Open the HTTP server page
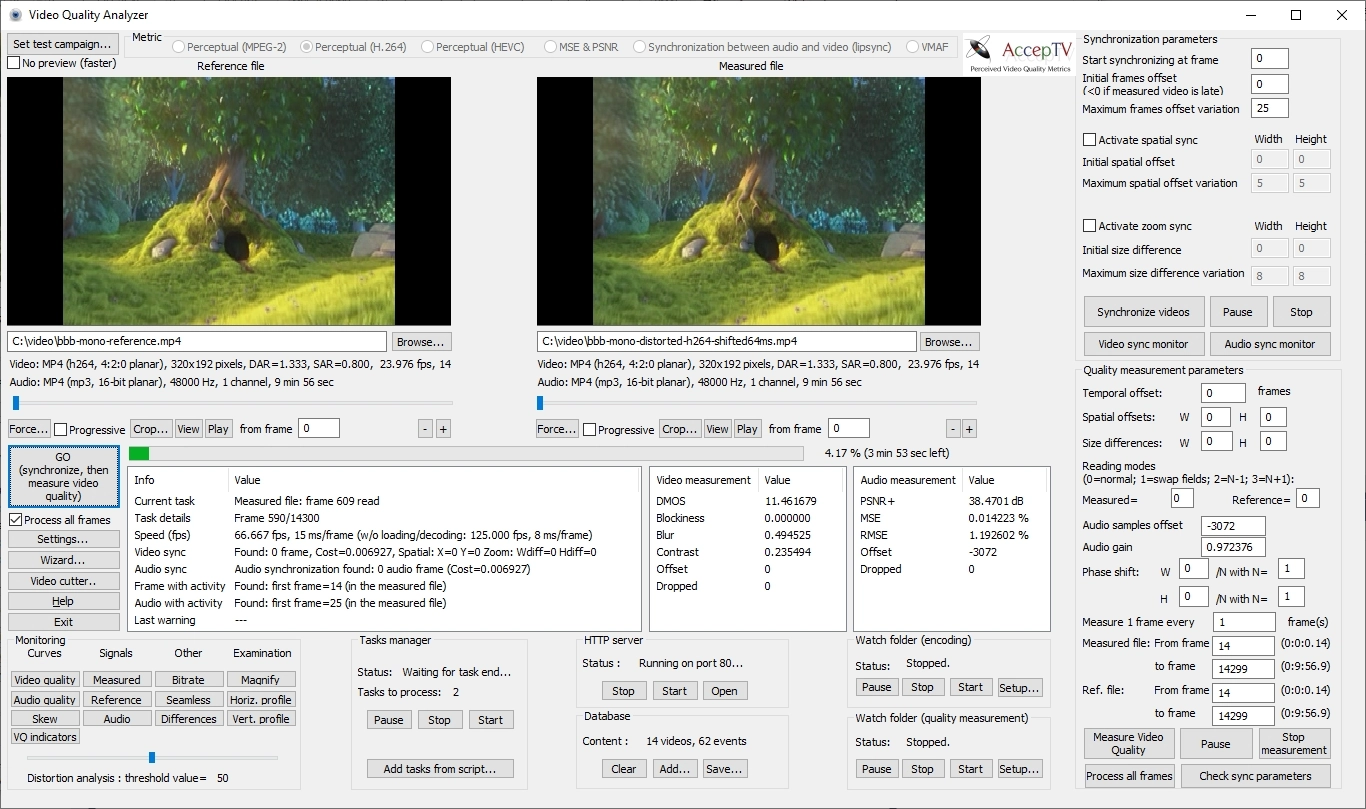This screenshot has height=809, width=1366. (x=724, y=691)
